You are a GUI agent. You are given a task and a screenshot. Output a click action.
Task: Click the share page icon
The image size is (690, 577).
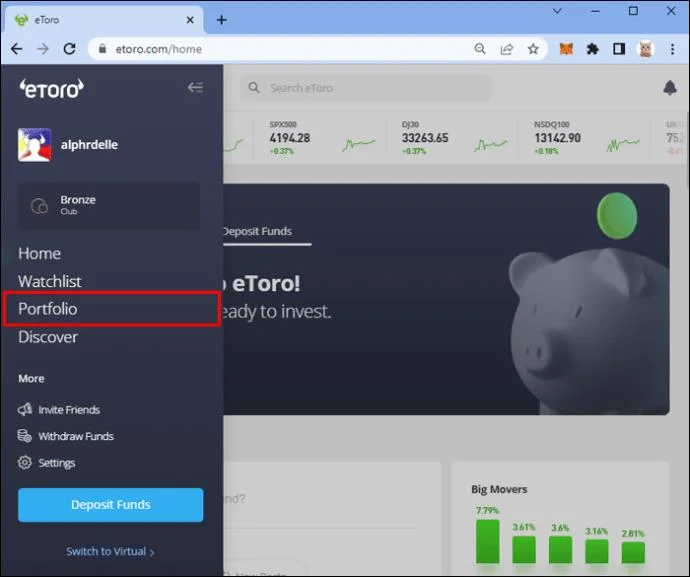(506, 49)
